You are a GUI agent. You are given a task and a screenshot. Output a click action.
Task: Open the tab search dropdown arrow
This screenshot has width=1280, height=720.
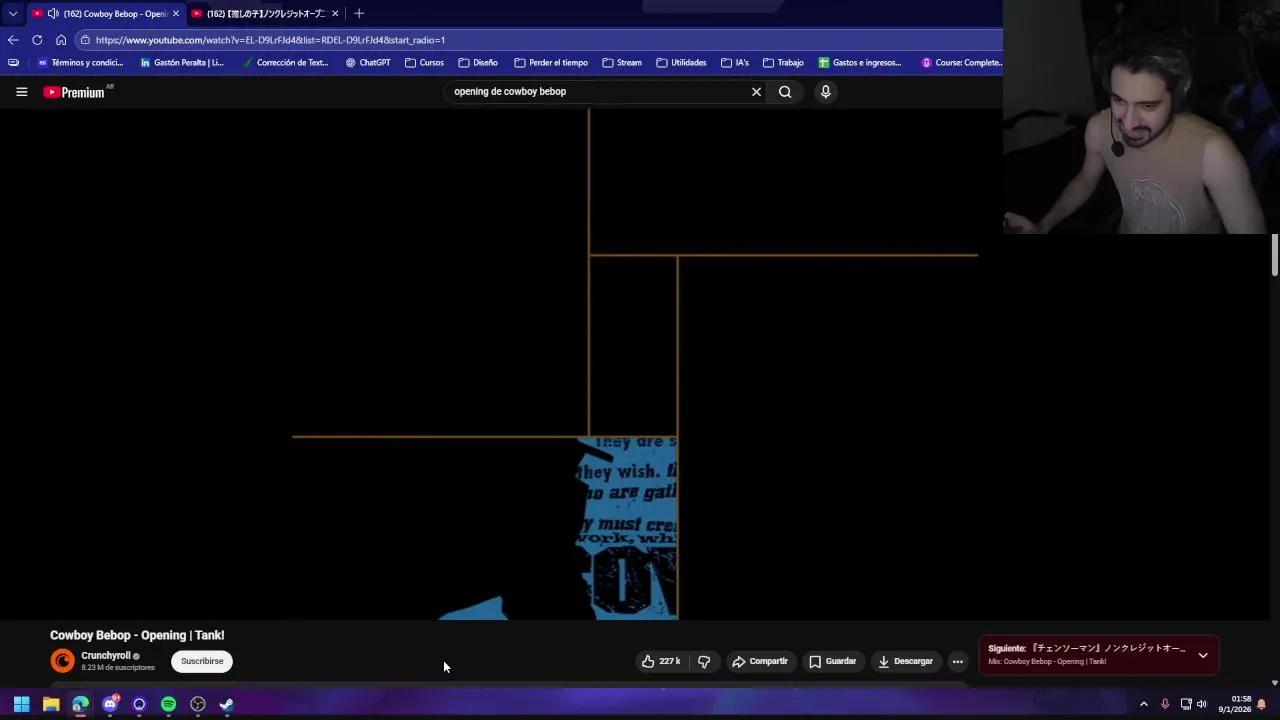(12, 13)
